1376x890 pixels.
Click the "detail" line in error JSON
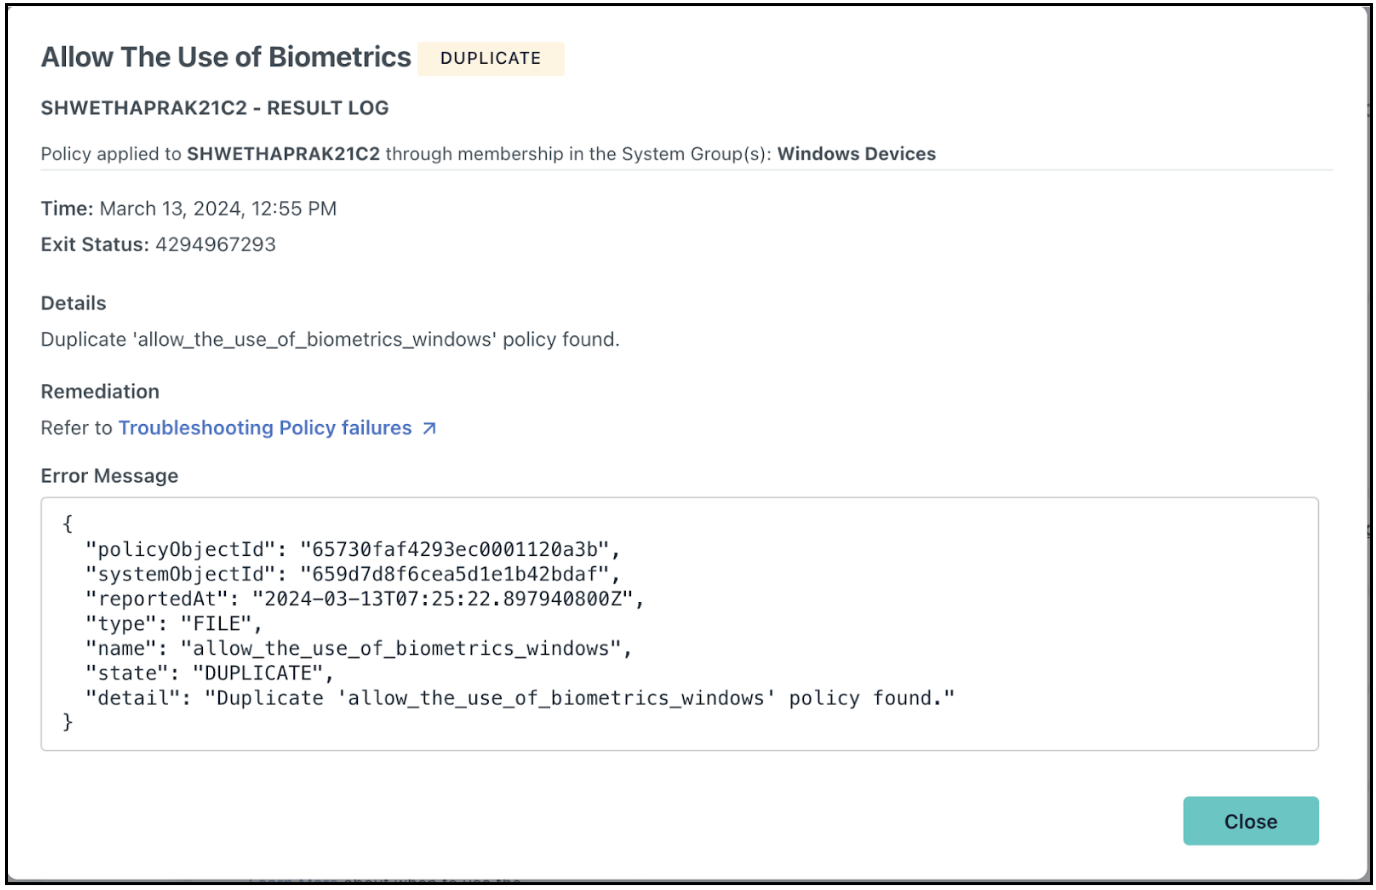(x=520, y=698)
